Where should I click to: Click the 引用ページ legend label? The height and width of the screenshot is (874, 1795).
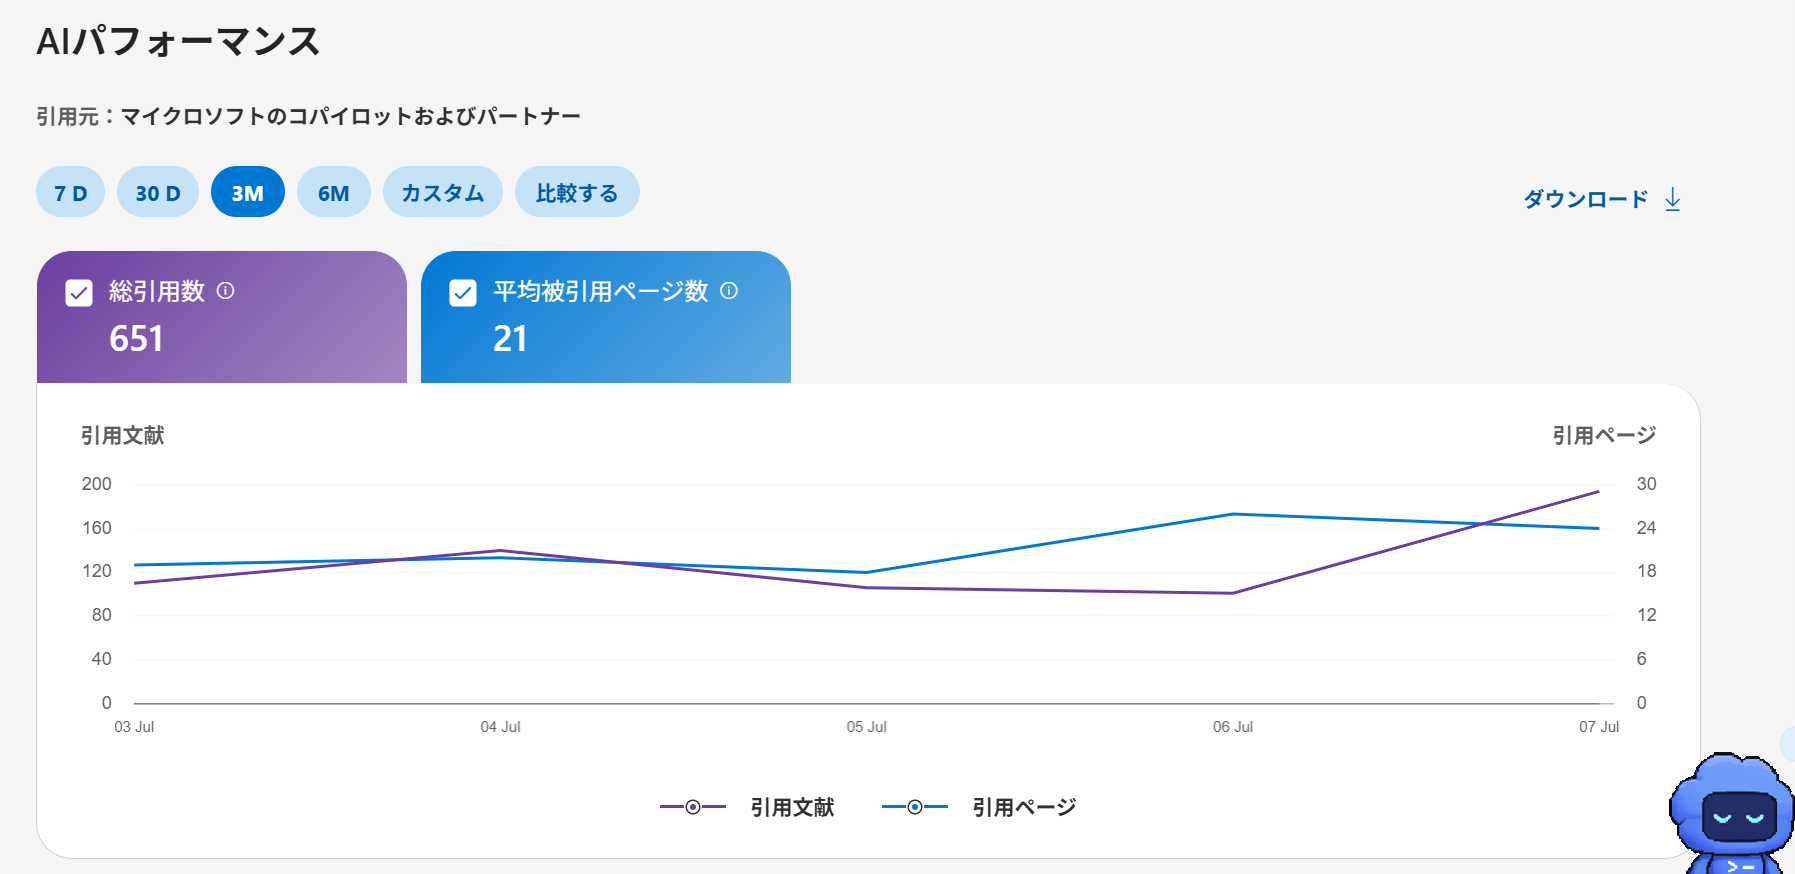click(1024, 807)
